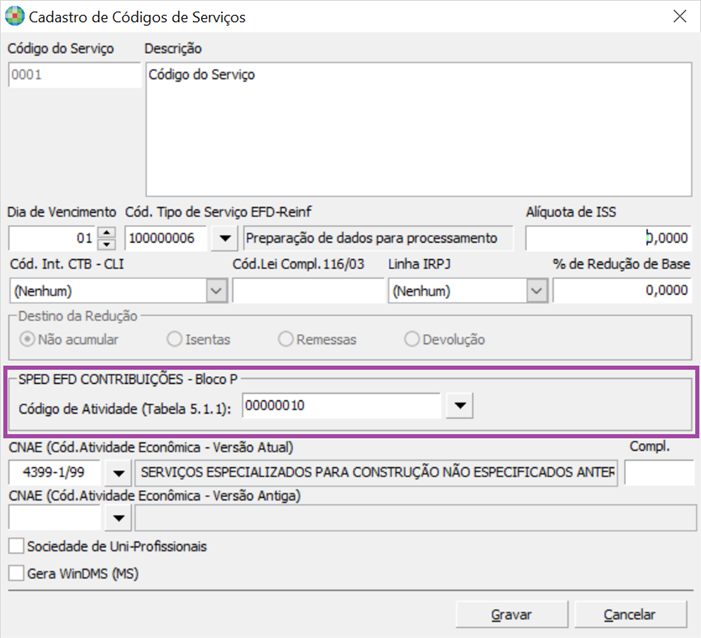Expand the Cód. Int. CTB - CLI combo box

click(217, 291)
